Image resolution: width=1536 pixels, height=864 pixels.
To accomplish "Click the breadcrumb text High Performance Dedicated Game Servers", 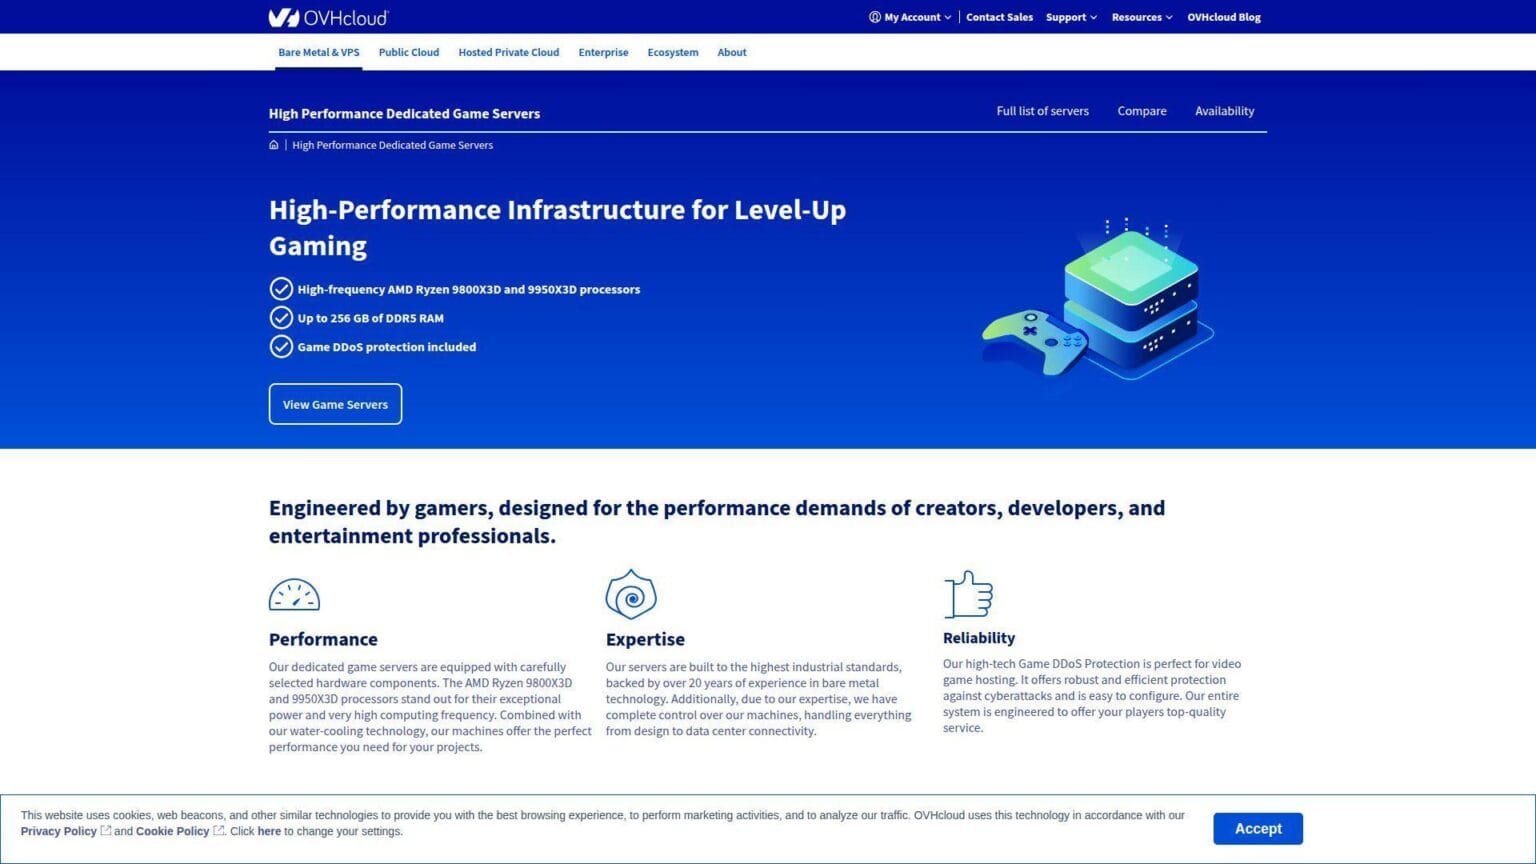I will [x=392, y=145].
